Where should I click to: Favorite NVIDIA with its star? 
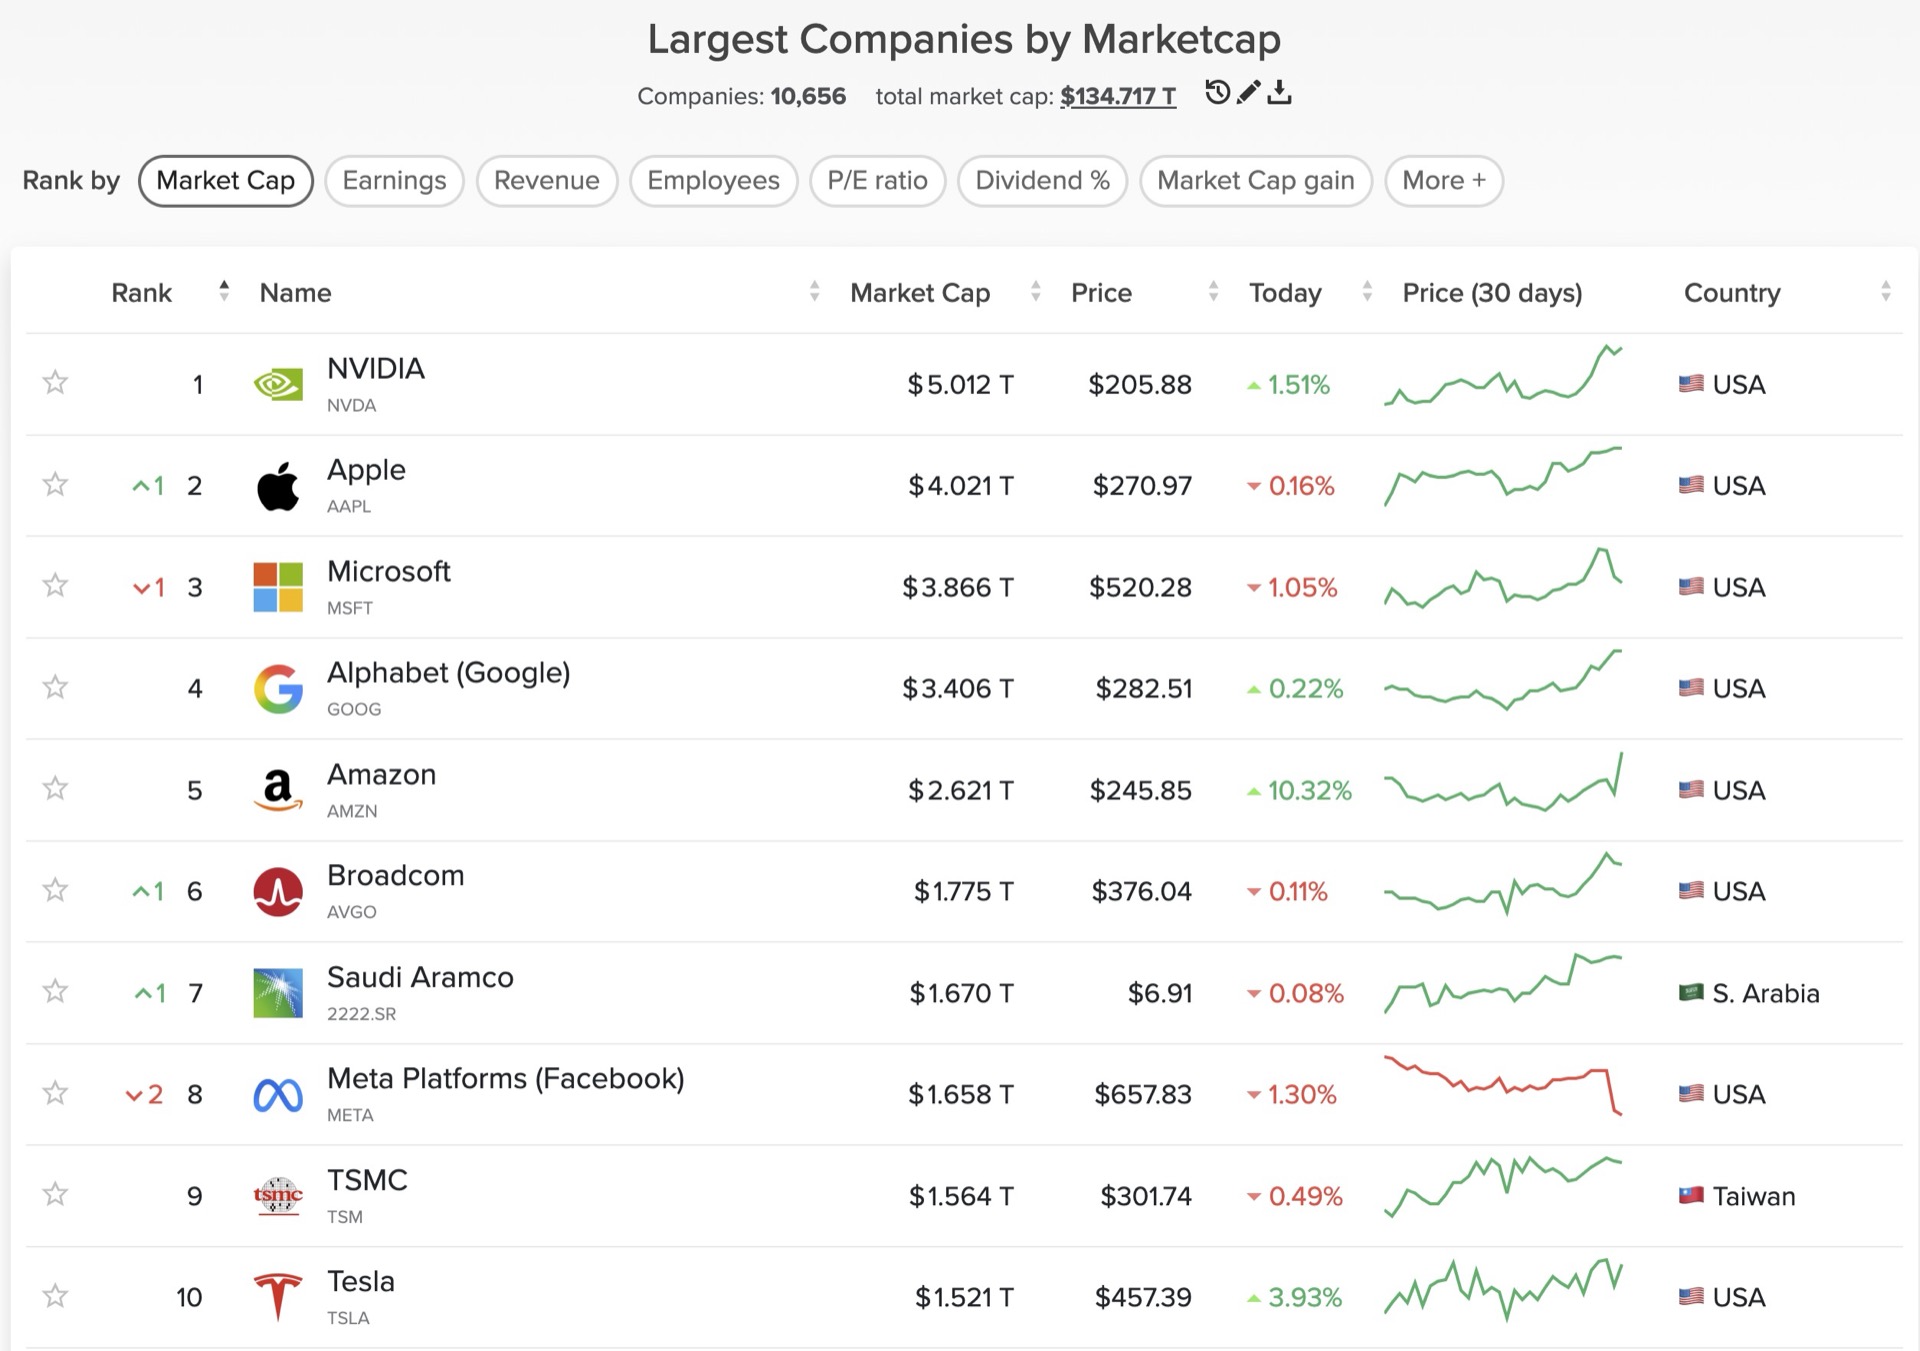click(55, 383)
